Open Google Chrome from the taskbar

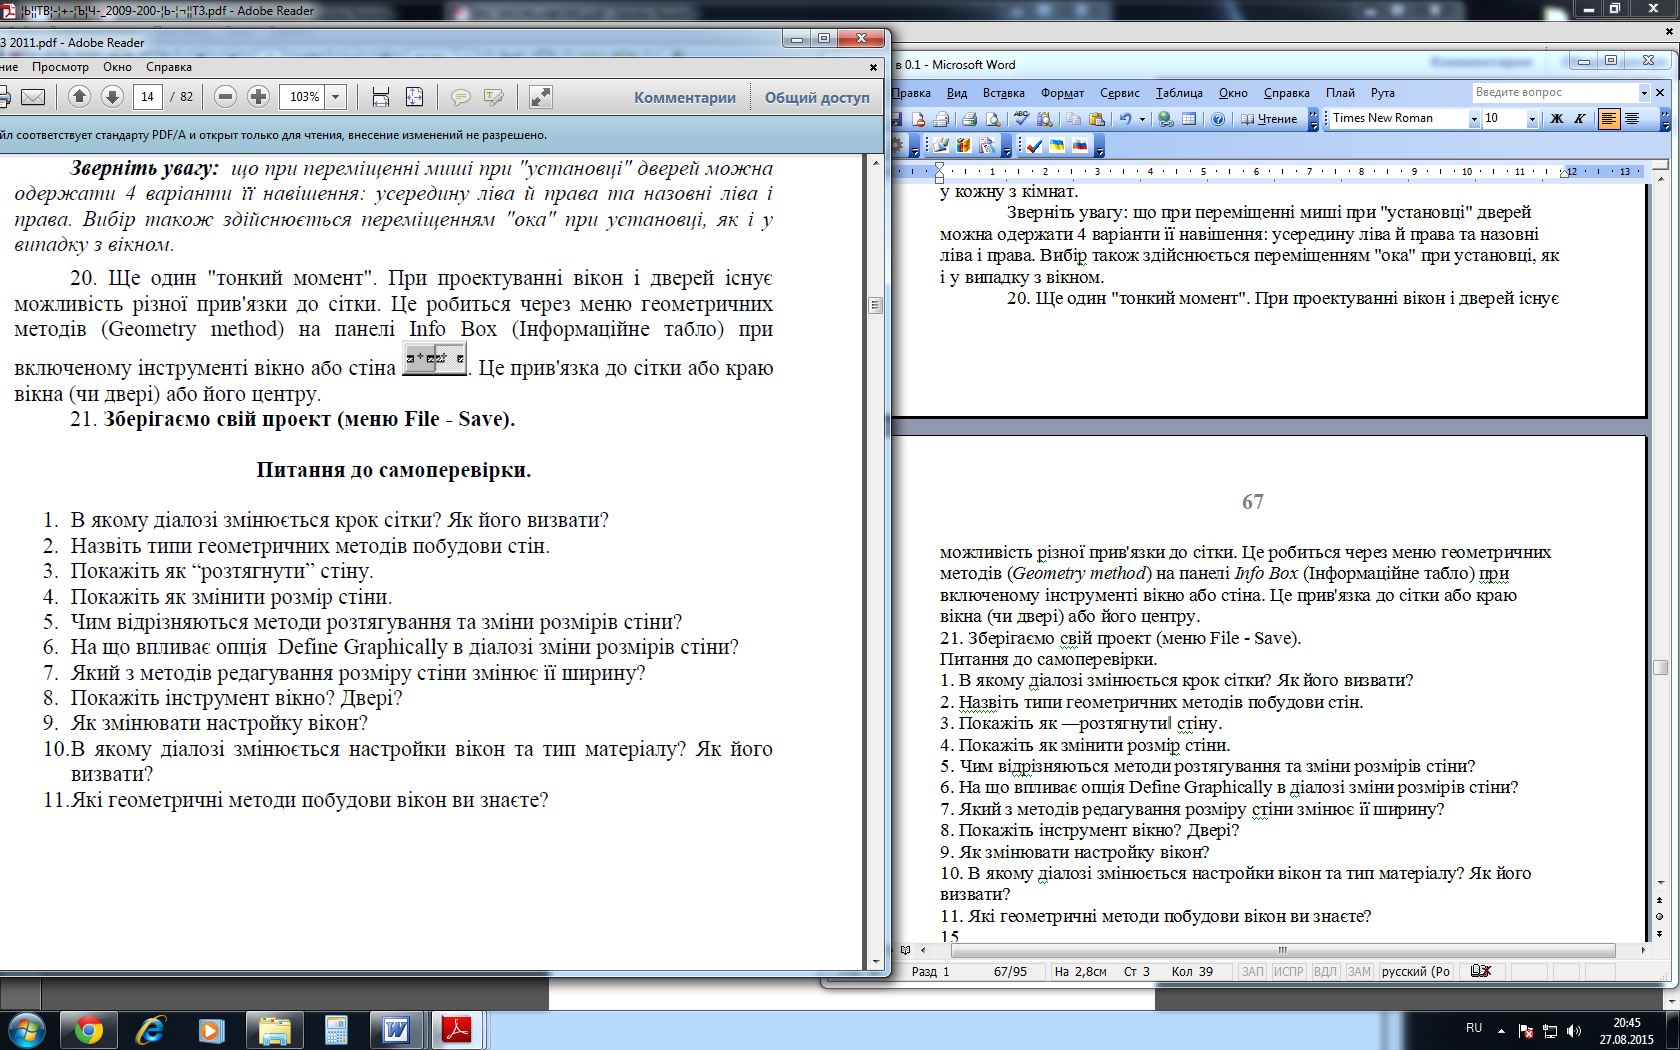[88, 1030]
